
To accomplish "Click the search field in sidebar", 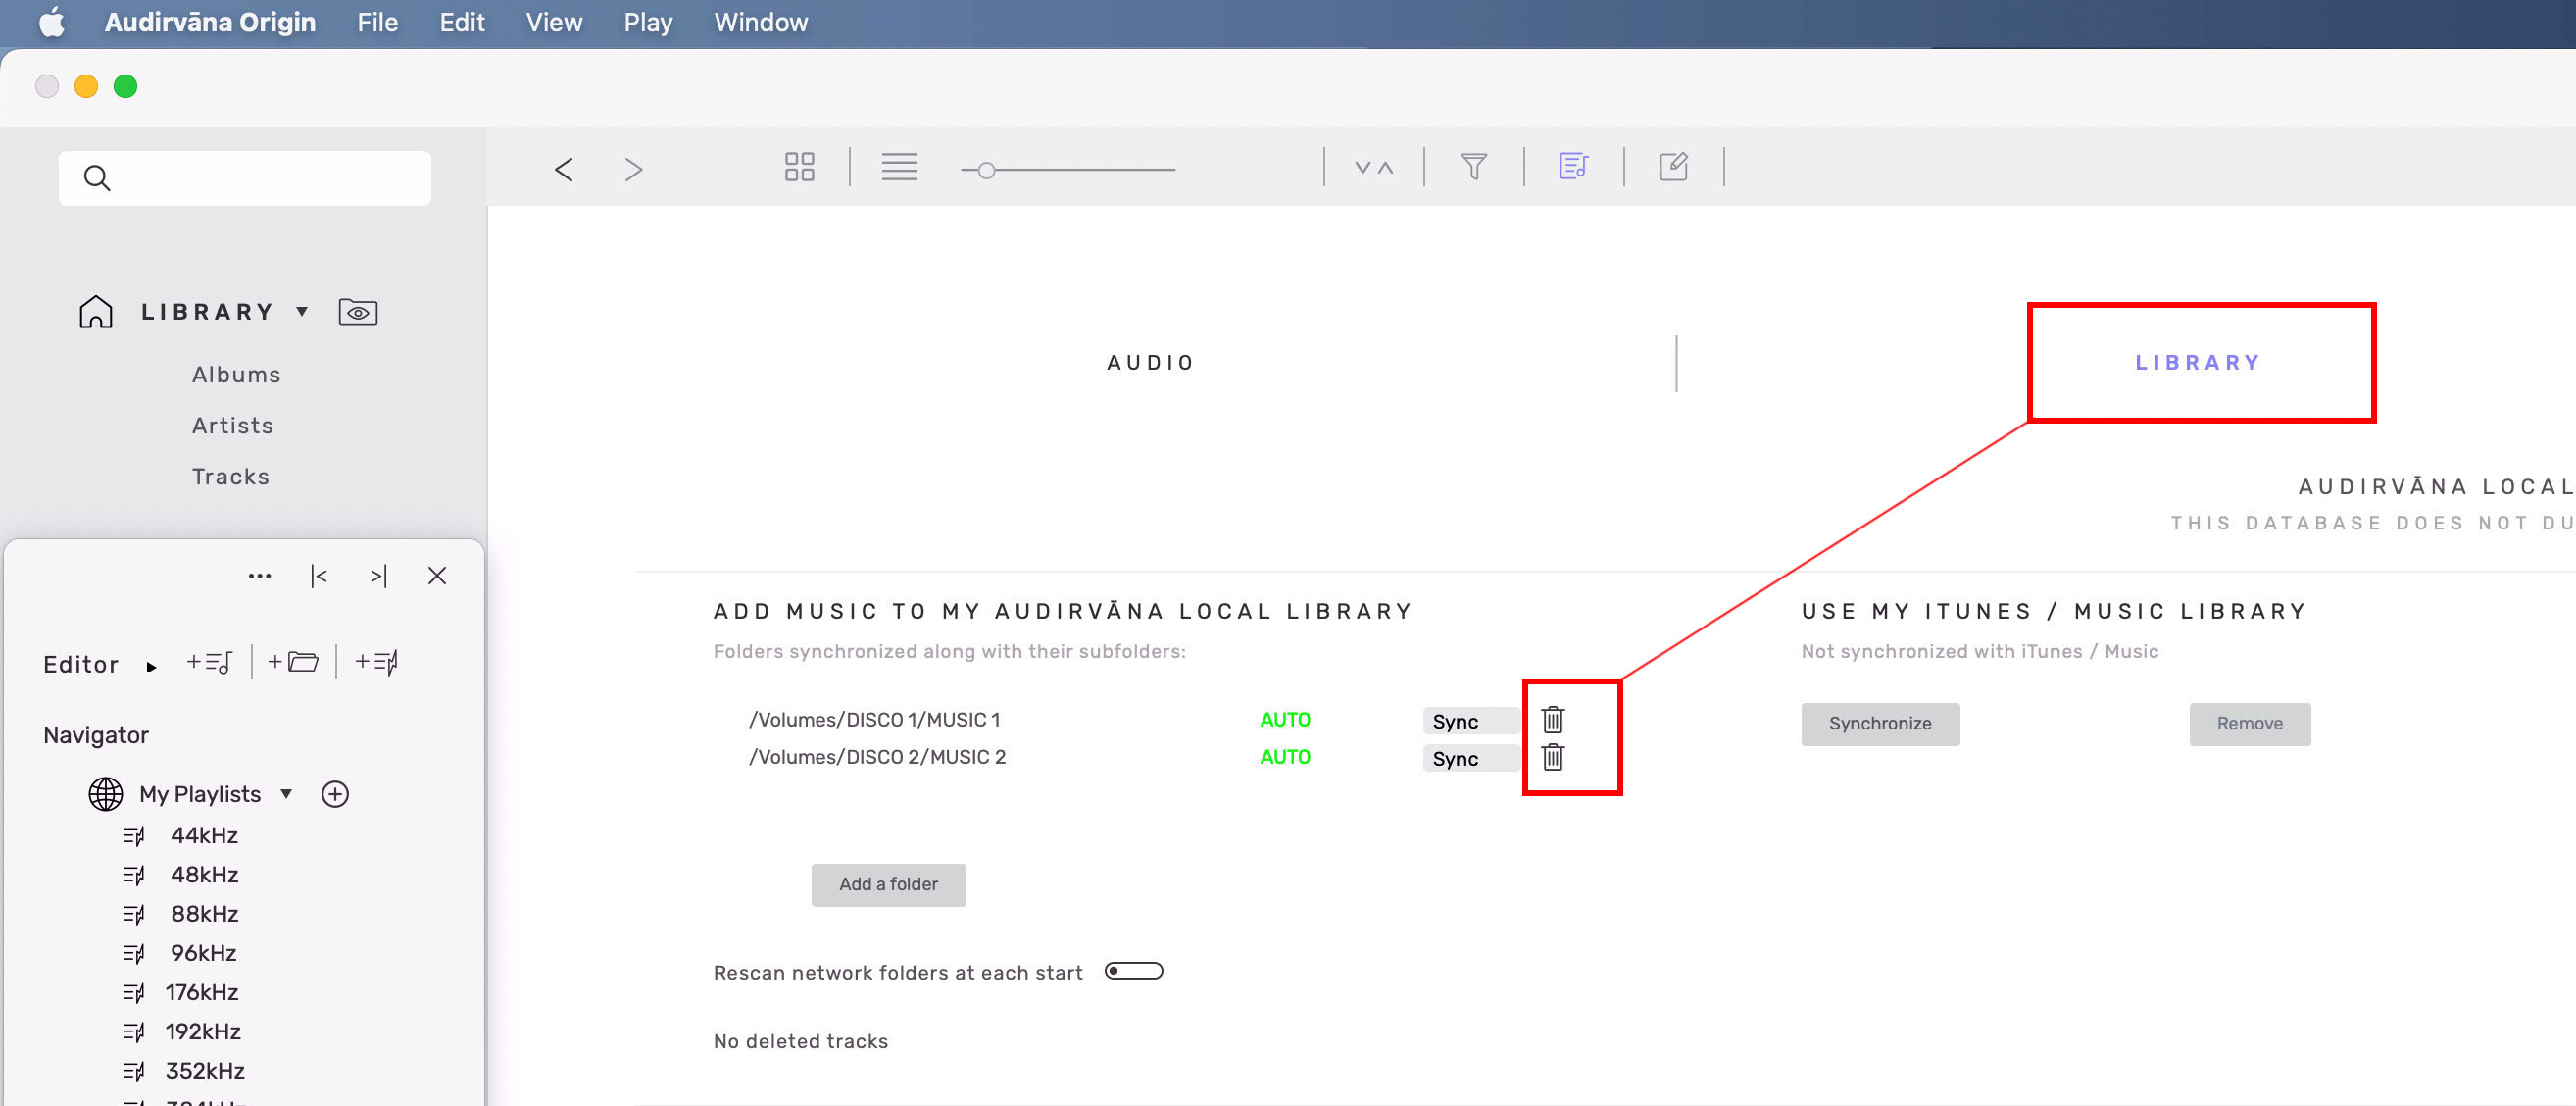I will click(x=245, y=178).
